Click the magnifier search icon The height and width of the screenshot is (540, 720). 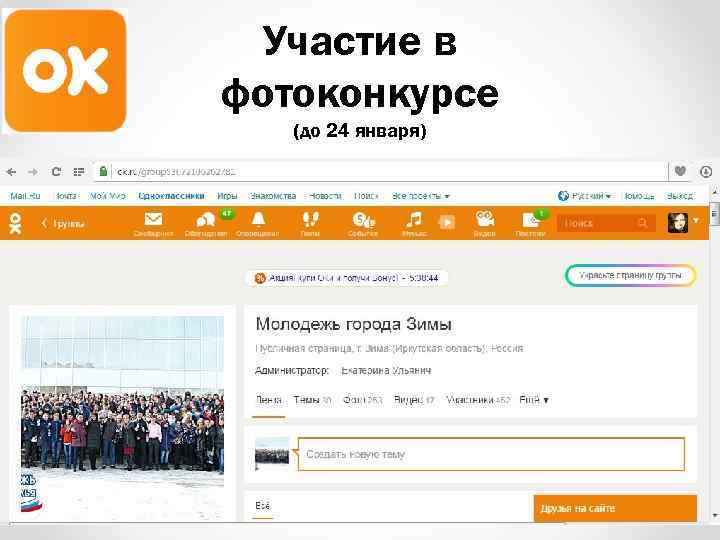pyautogui.click(x=642, y=223)
